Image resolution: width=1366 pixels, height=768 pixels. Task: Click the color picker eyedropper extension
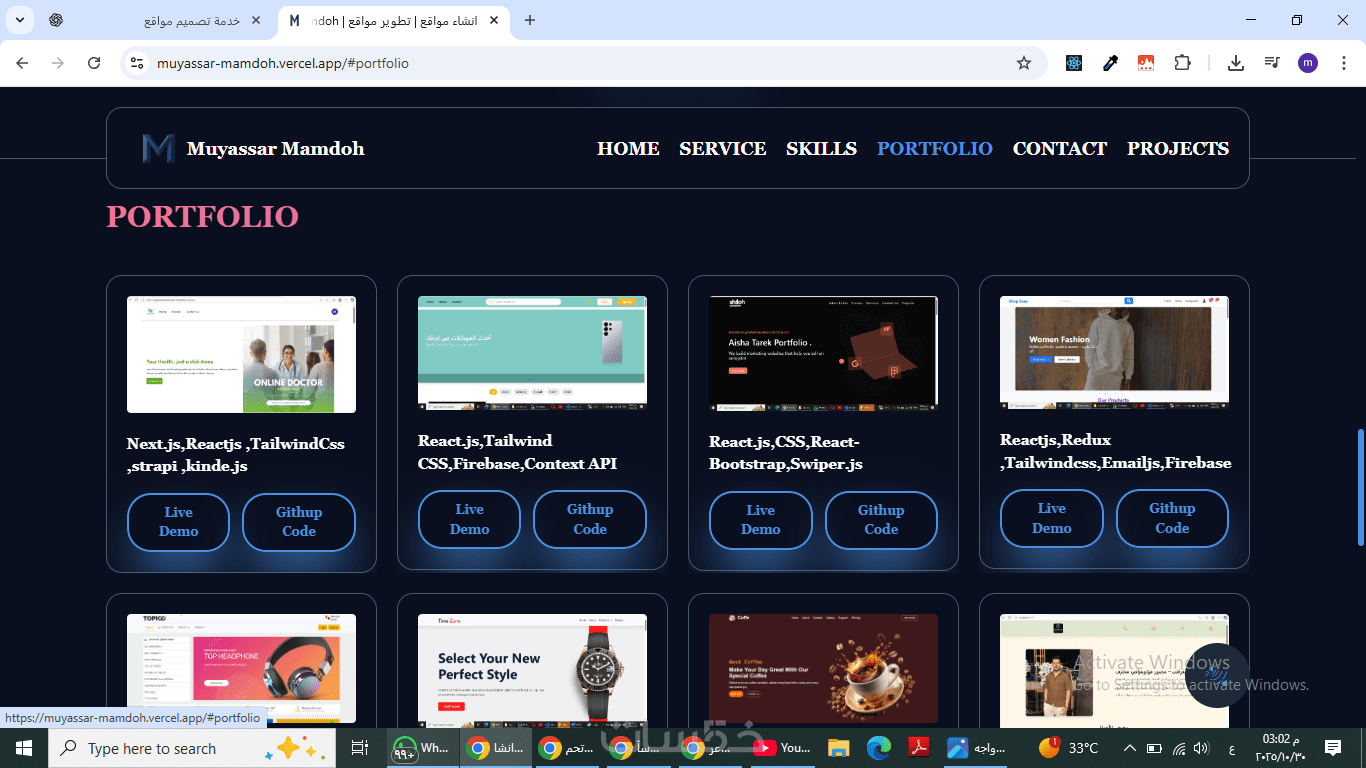(x=1110, y=63)
